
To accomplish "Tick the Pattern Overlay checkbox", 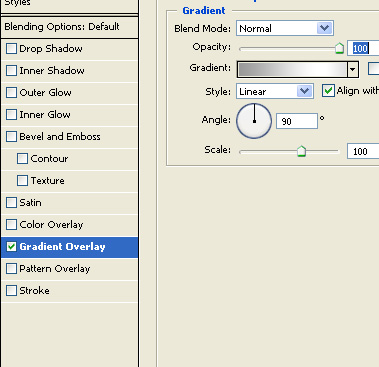I will coord(11,269).
